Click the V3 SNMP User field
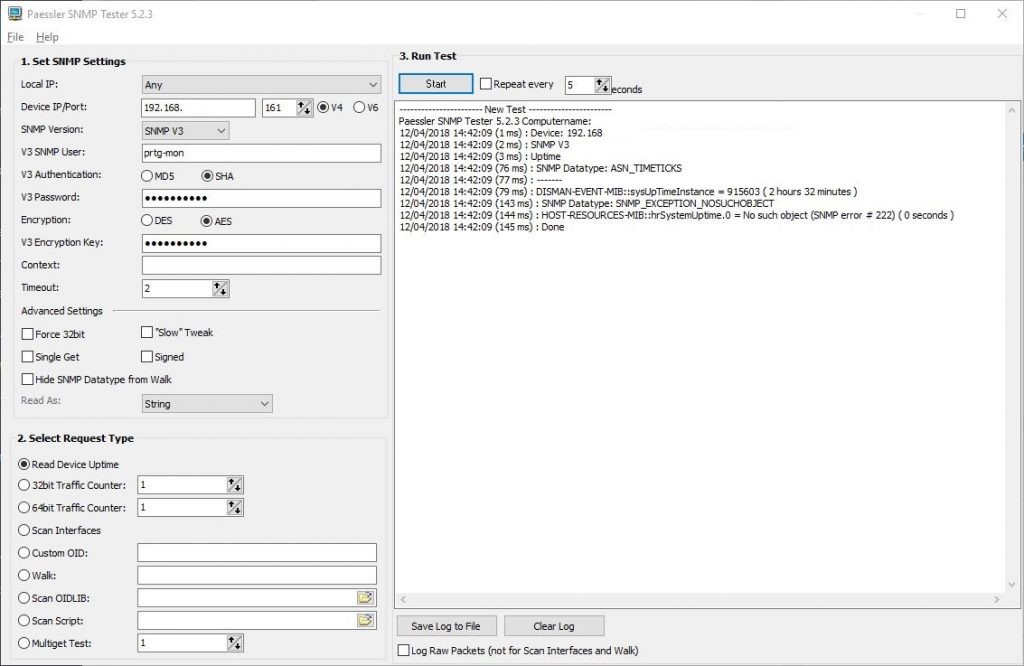Image resolution: width=1024 pixels, height=666 pixels. [x=261, y=153]
